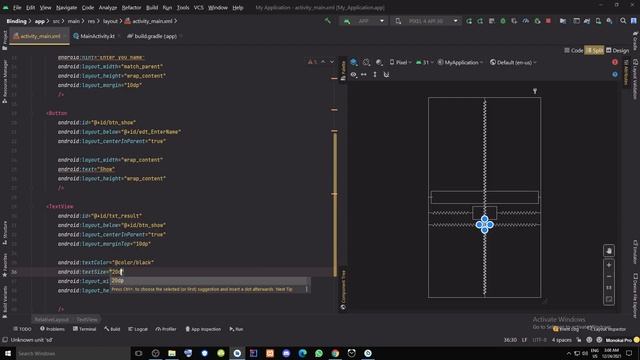The image size is (640, 360).
Task: Switch editor to Split view
Action: pyautogui.click(x=594, y=50)
